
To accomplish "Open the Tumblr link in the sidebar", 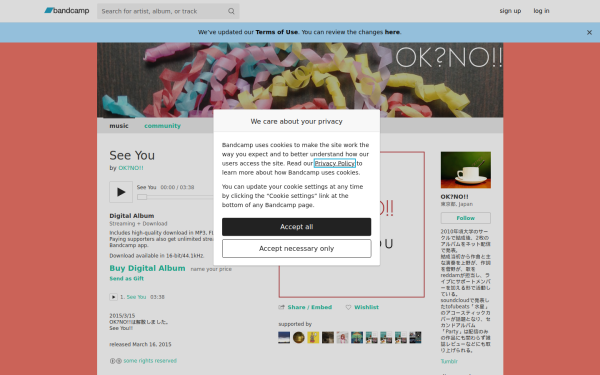I will 449,361.
